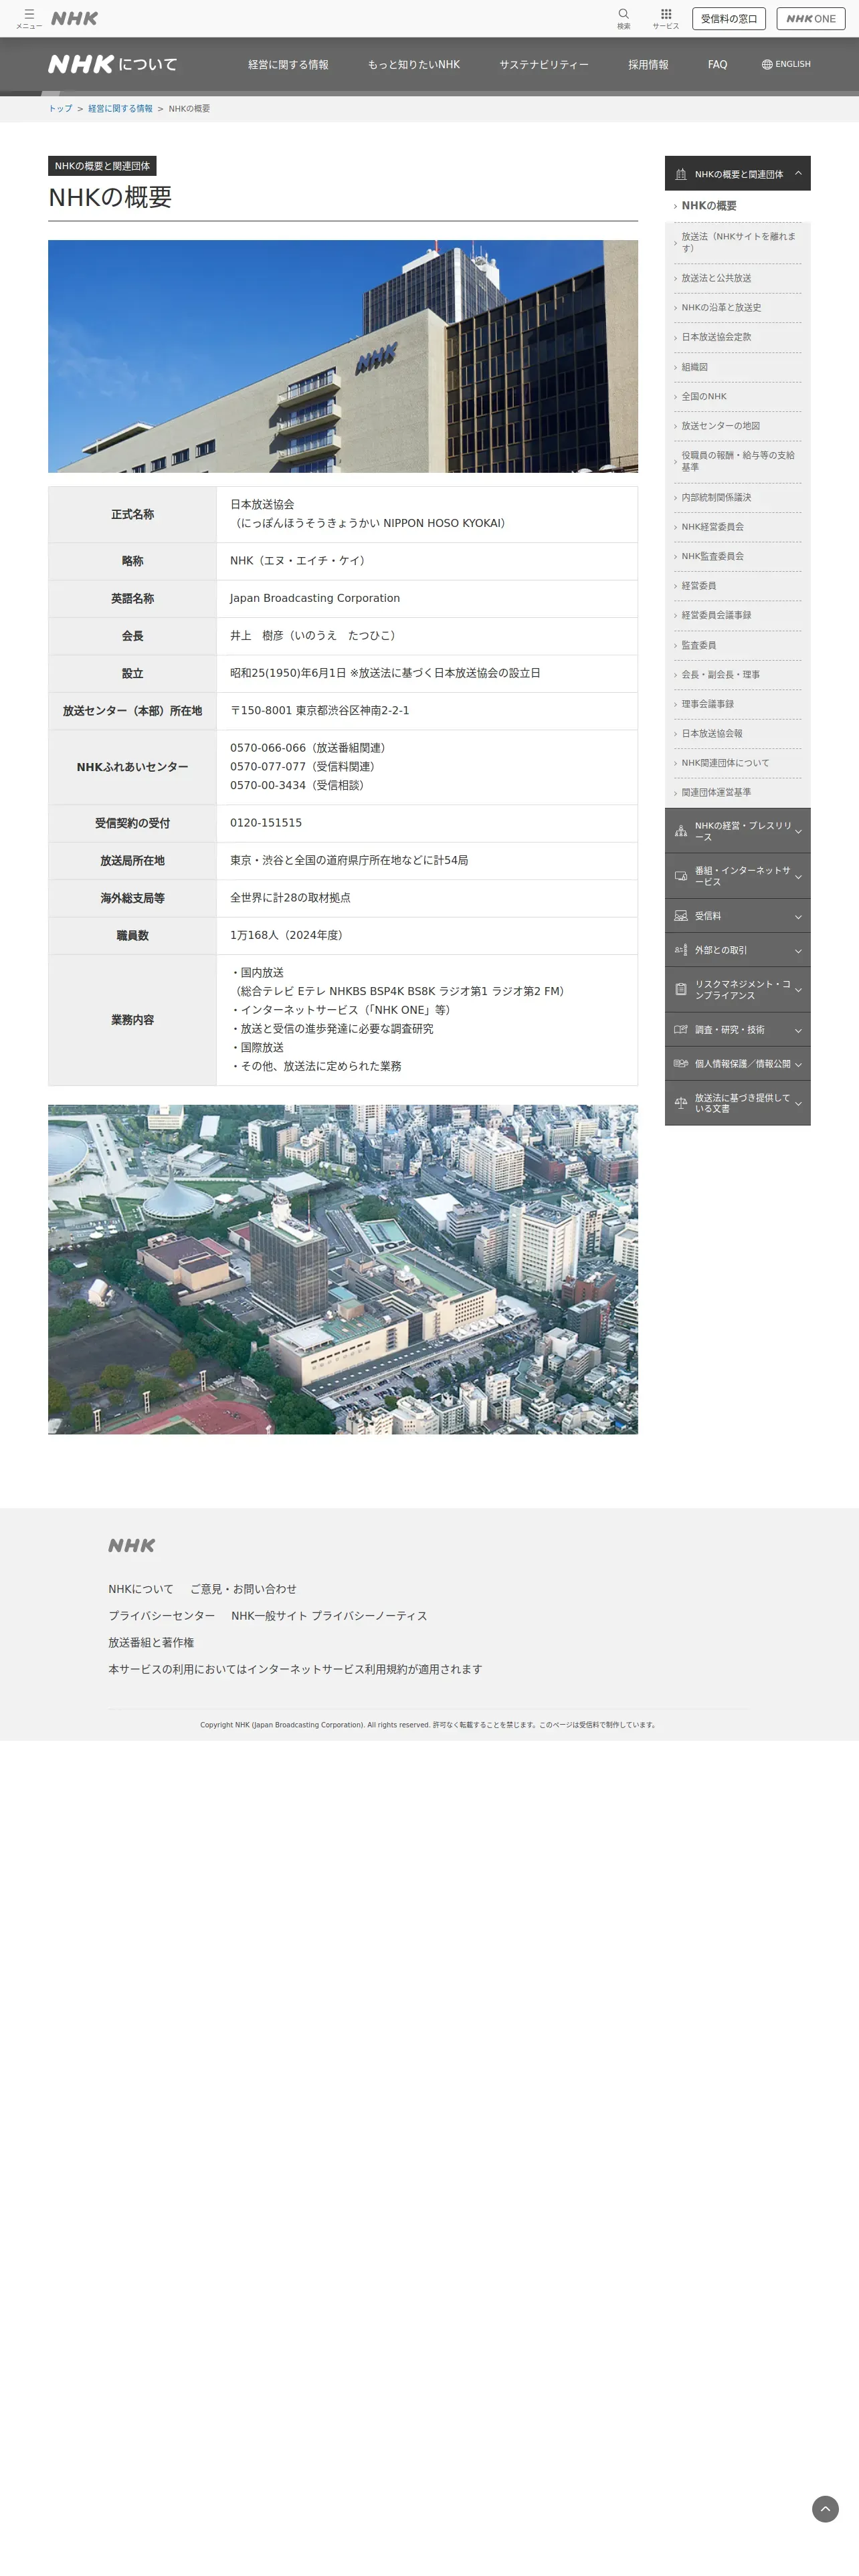Collapse the NHKの概要と関連団体 sidebar section
The width and height of the screenshot is (859, 2576).
point(798,173)
